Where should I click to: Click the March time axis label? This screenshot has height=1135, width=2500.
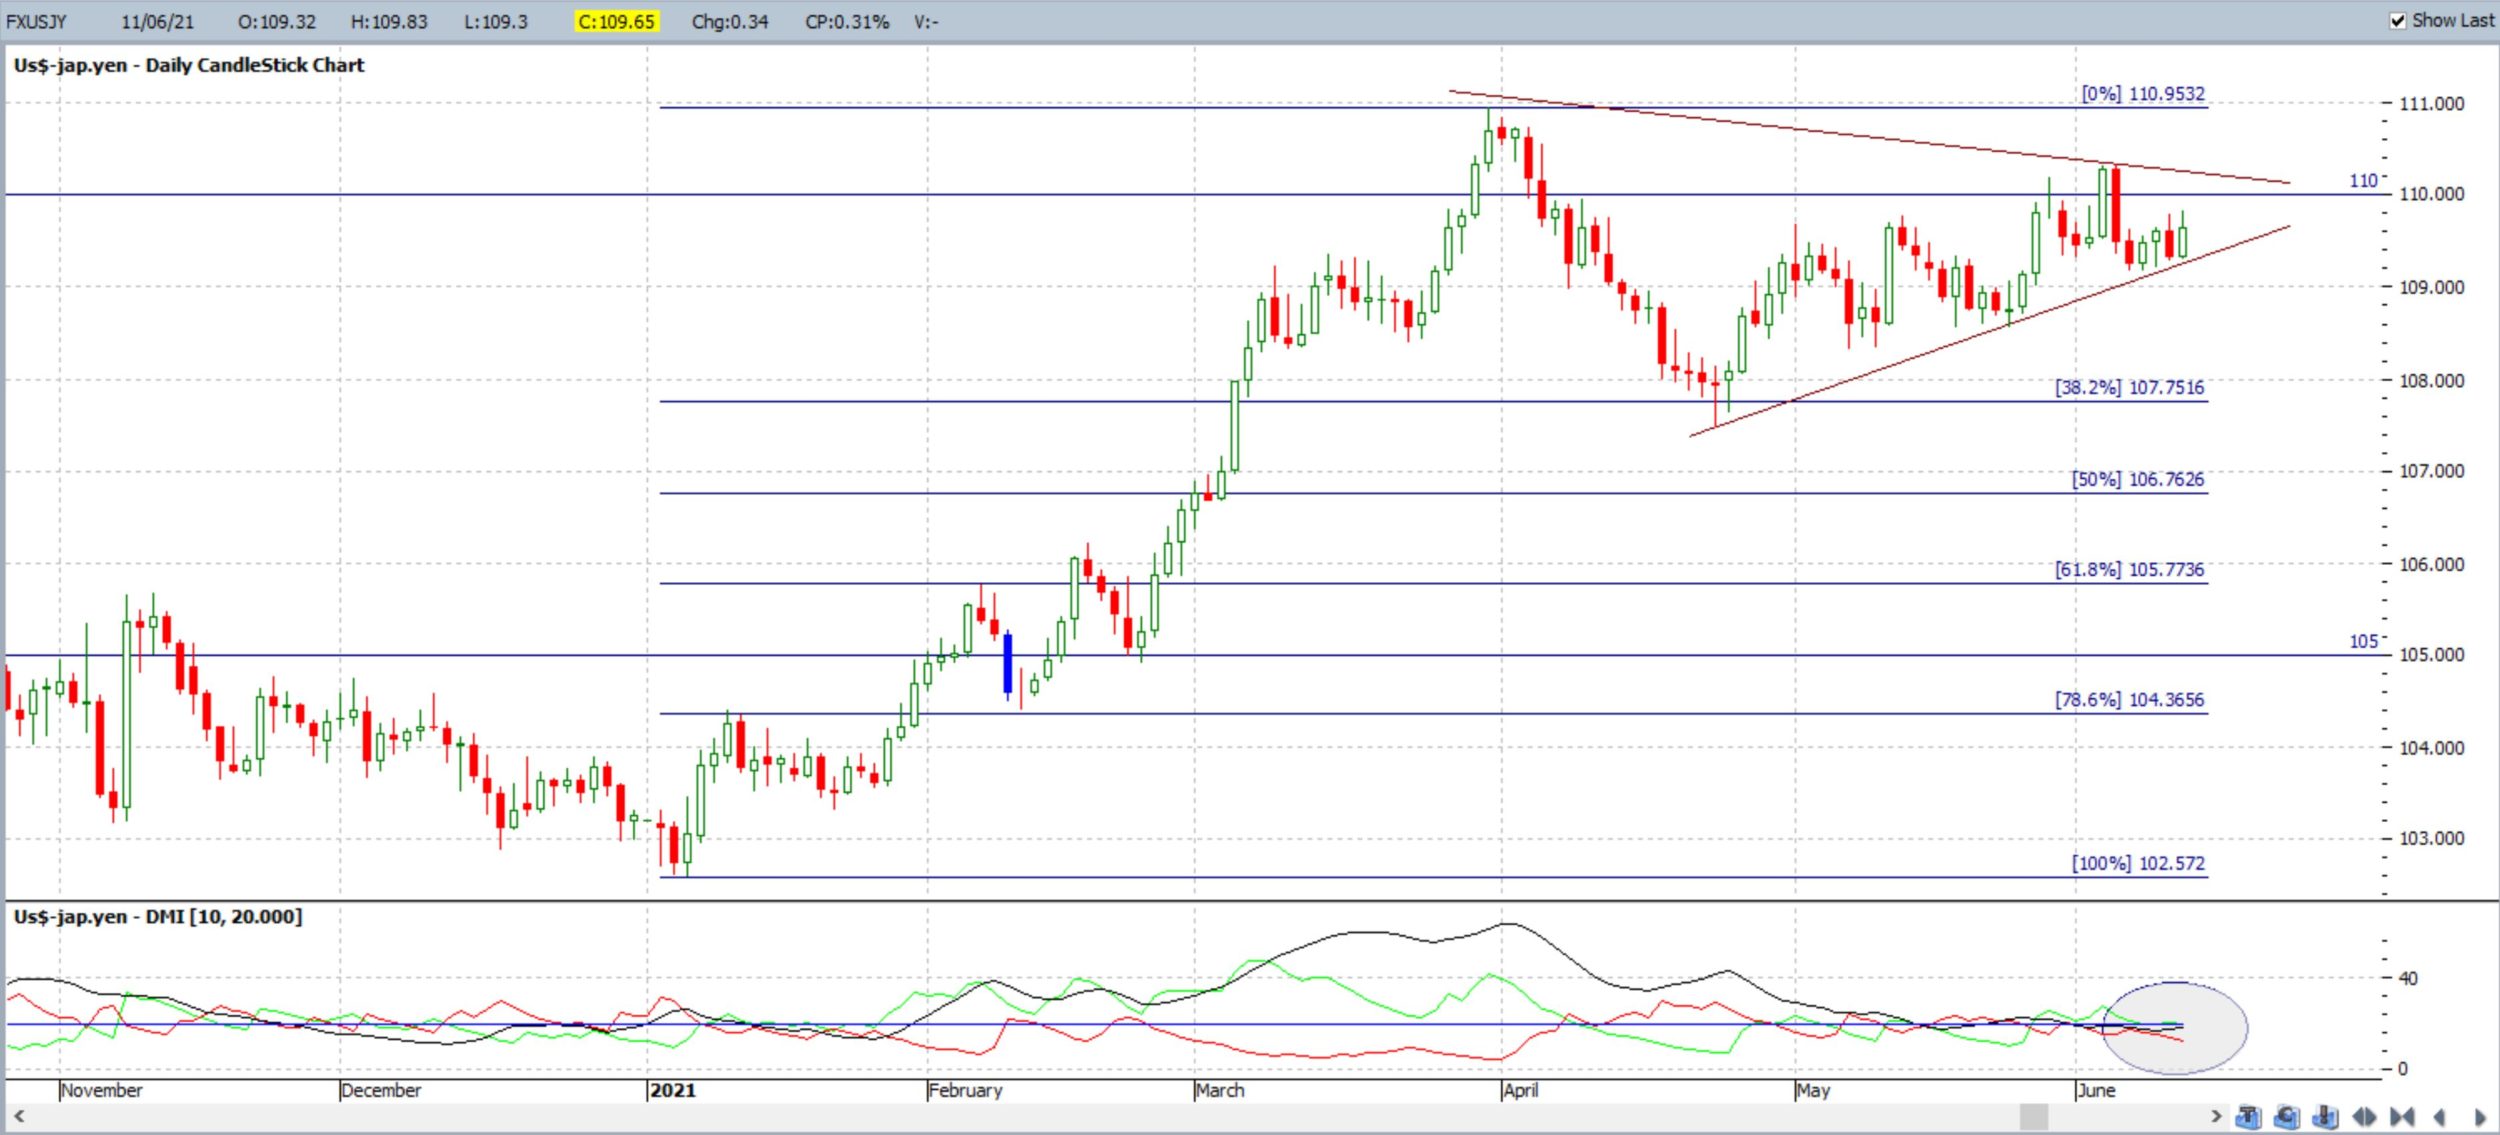[1220, 1091]
